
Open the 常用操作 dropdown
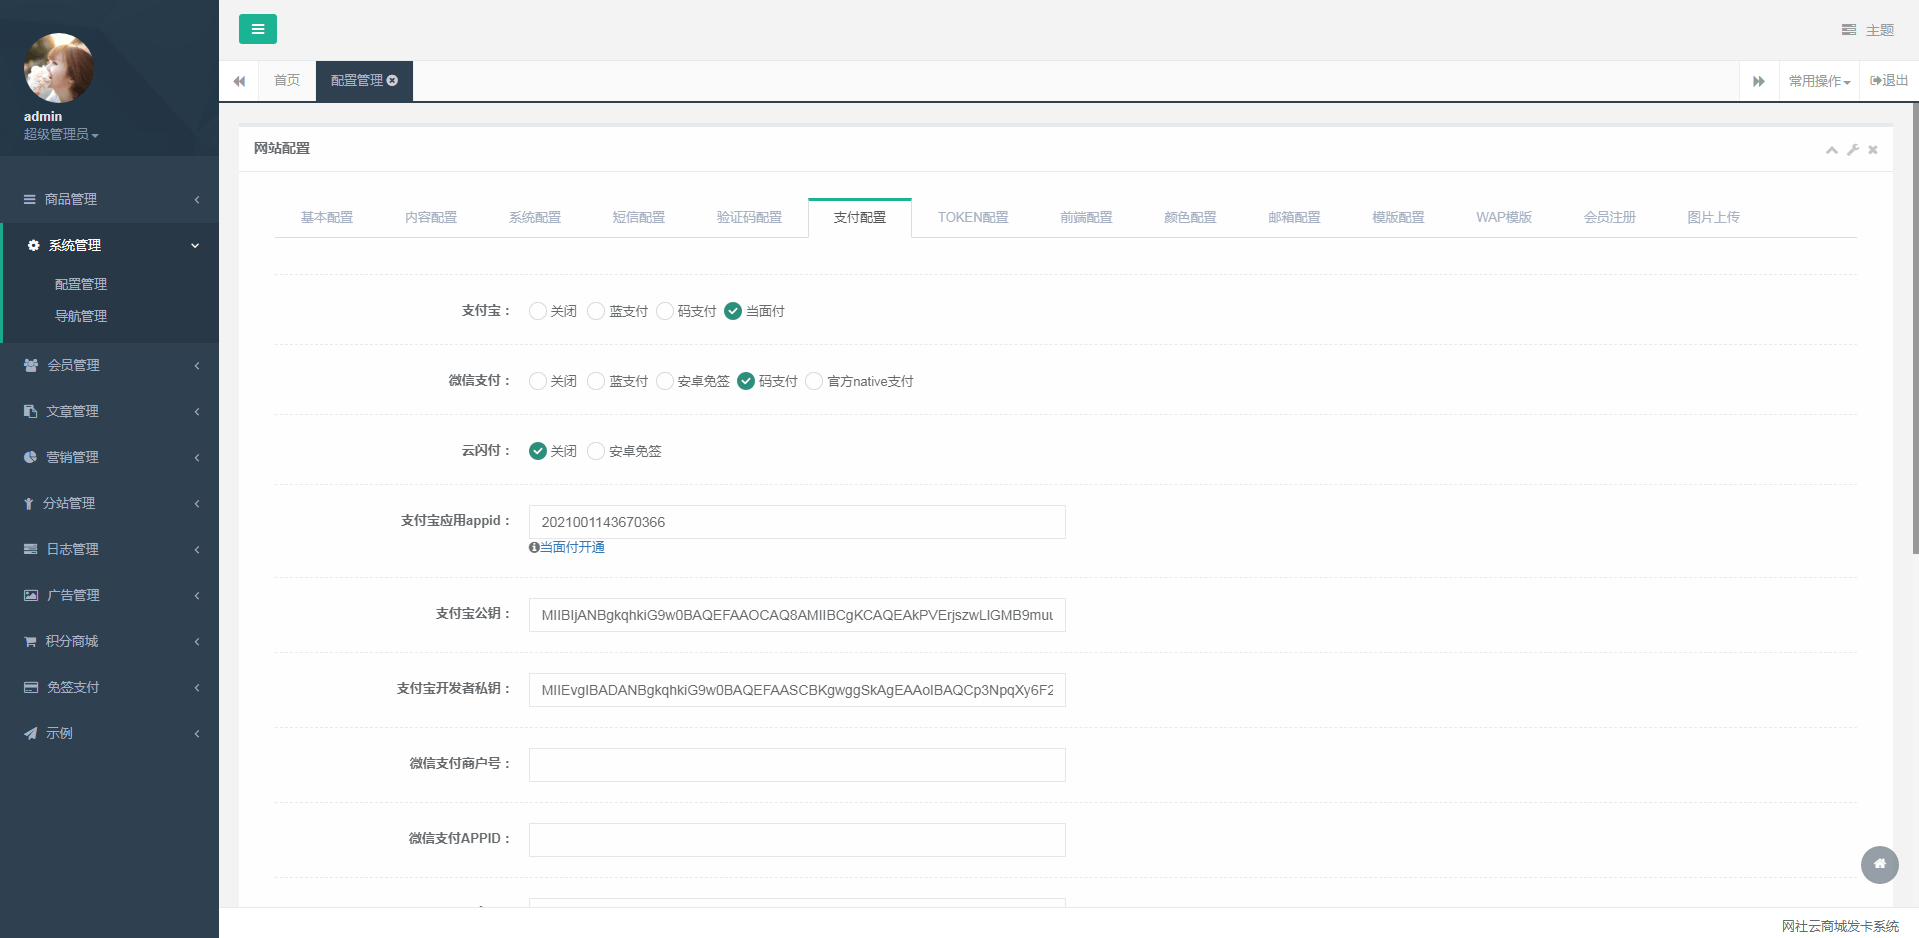click(x=1819, y=81)
